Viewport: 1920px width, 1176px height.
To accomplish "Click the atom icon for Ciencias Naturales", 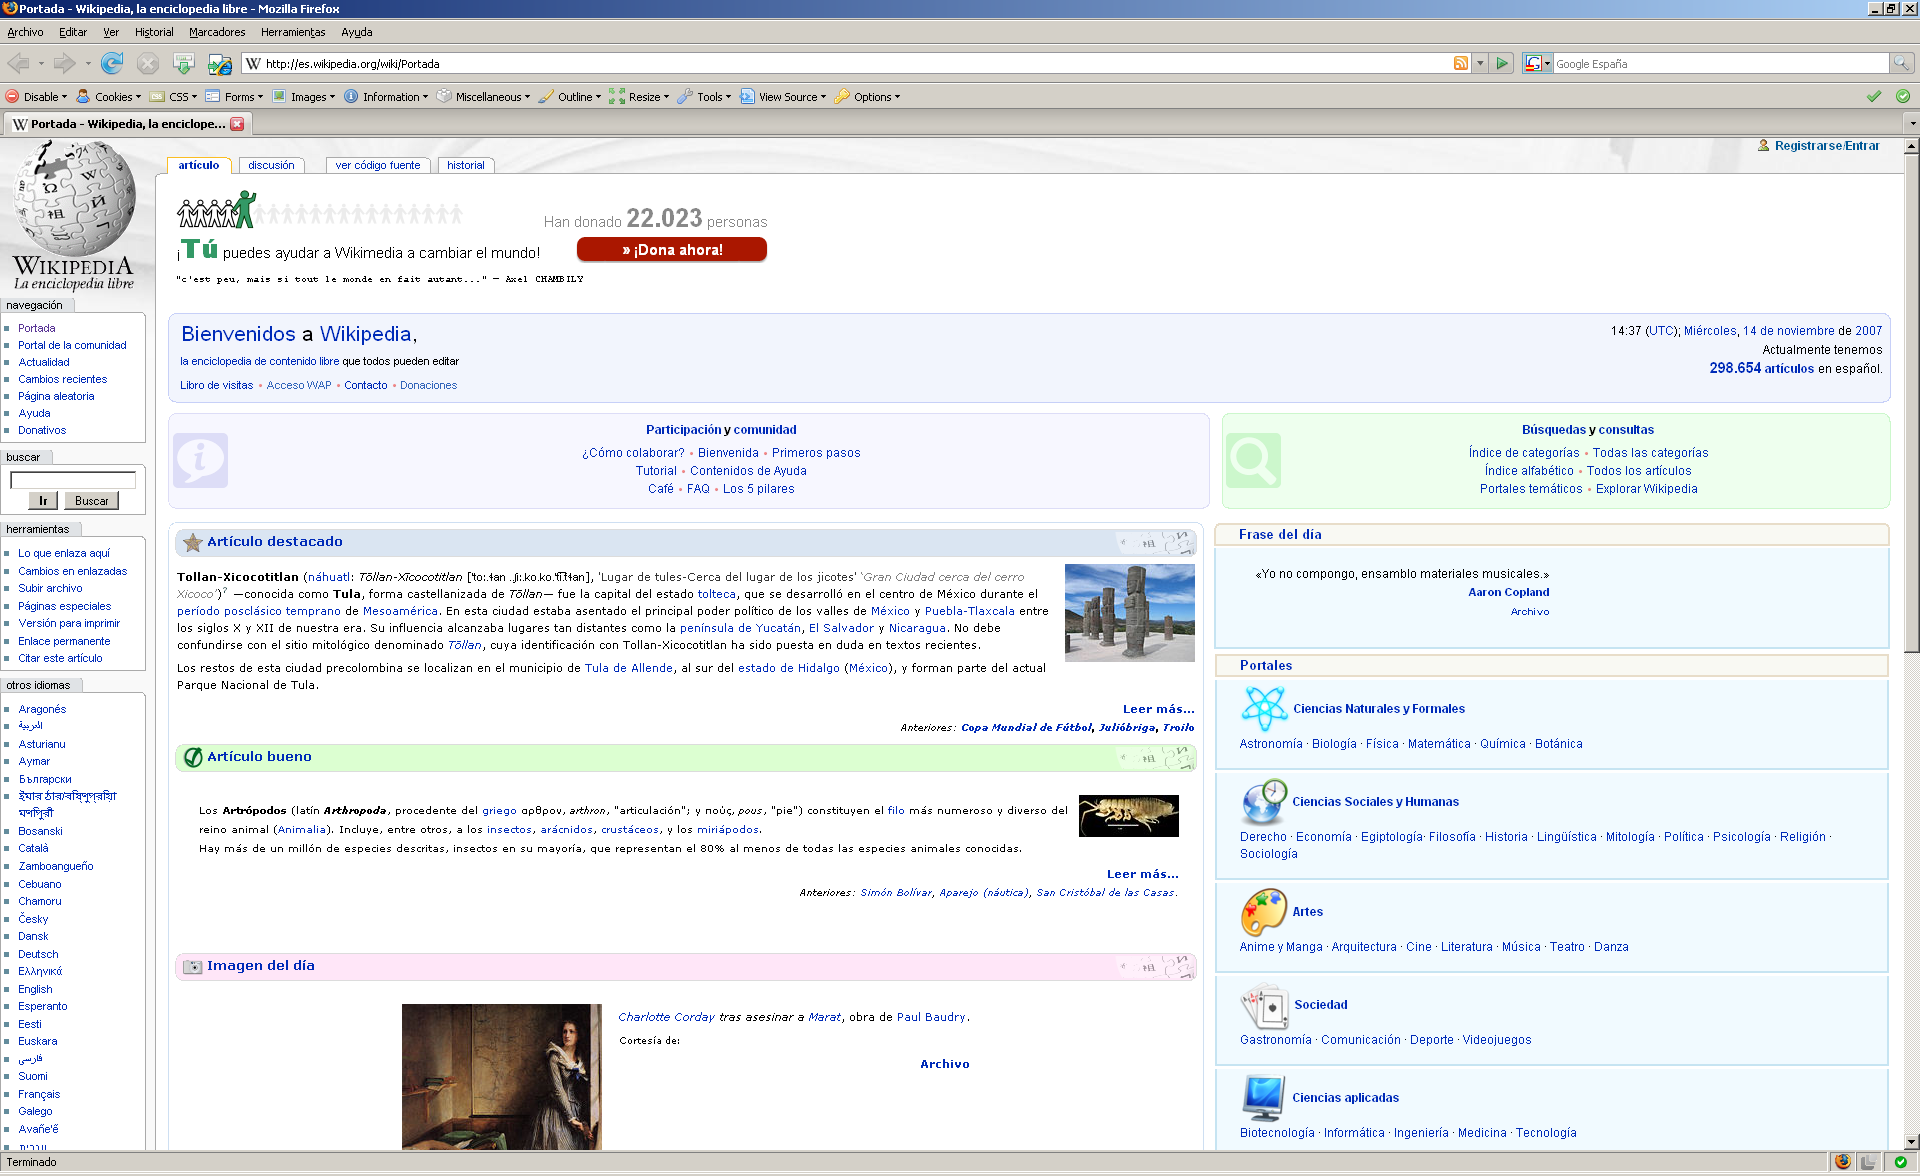I will point(1264,709).
